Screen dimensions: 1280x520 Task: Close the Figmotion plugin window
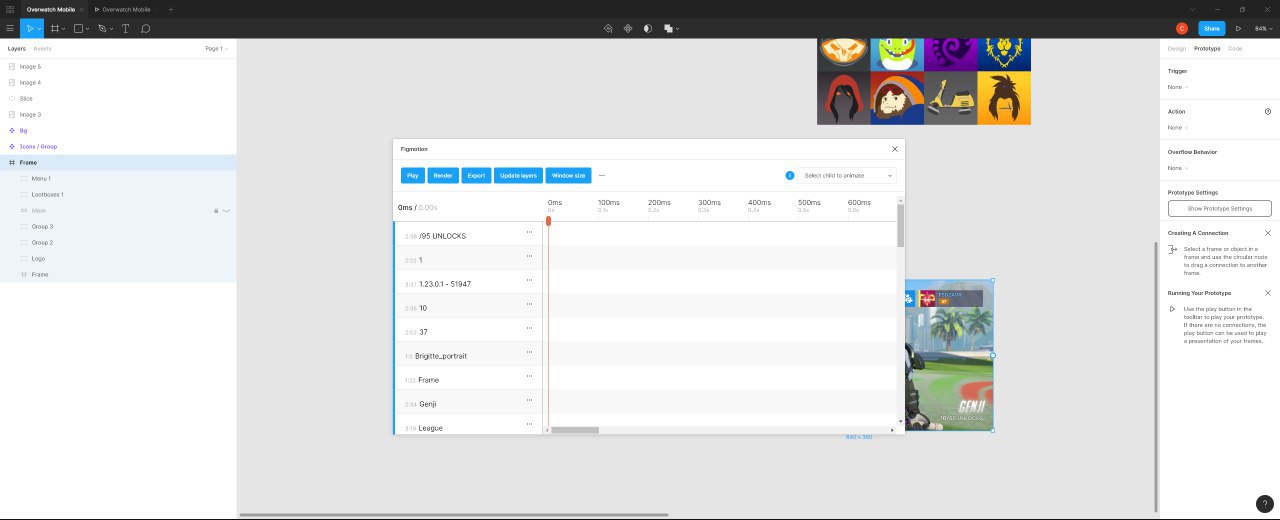point(895,149)
